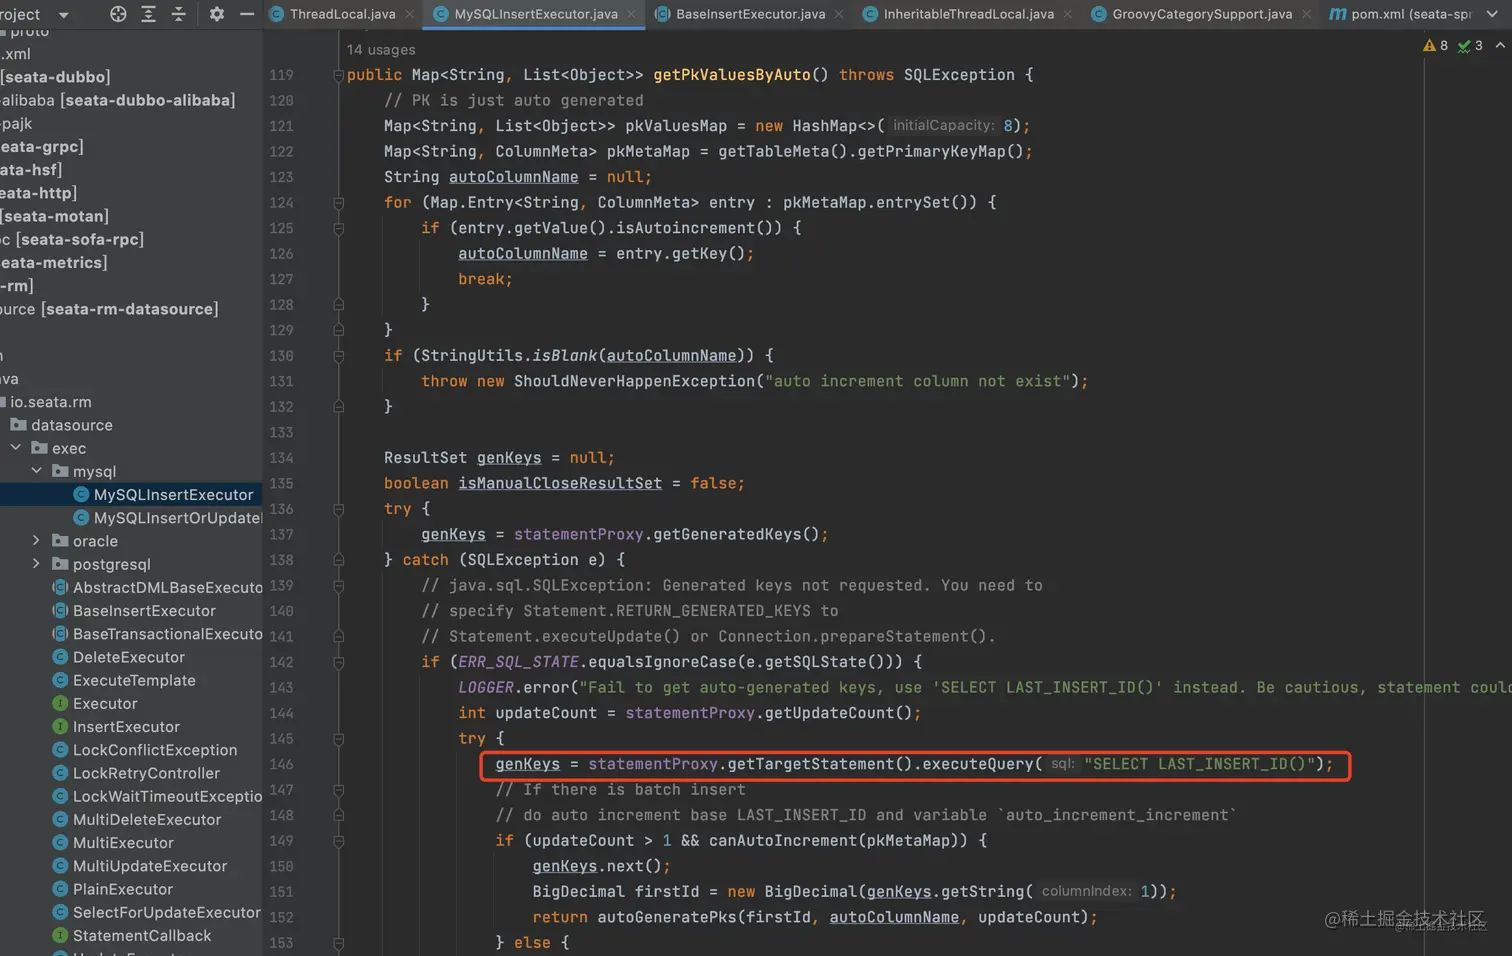Screen dimensions: 1512x956
Task: Click the class icon beside MultiExecutor
Action: coord(60,843)
